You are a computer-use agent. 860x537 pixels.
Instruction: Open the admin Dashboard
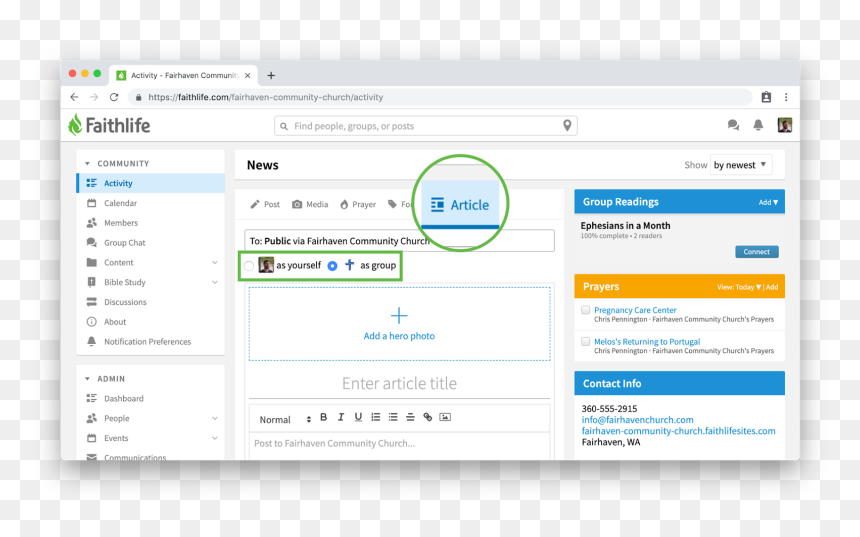point(123,398)
